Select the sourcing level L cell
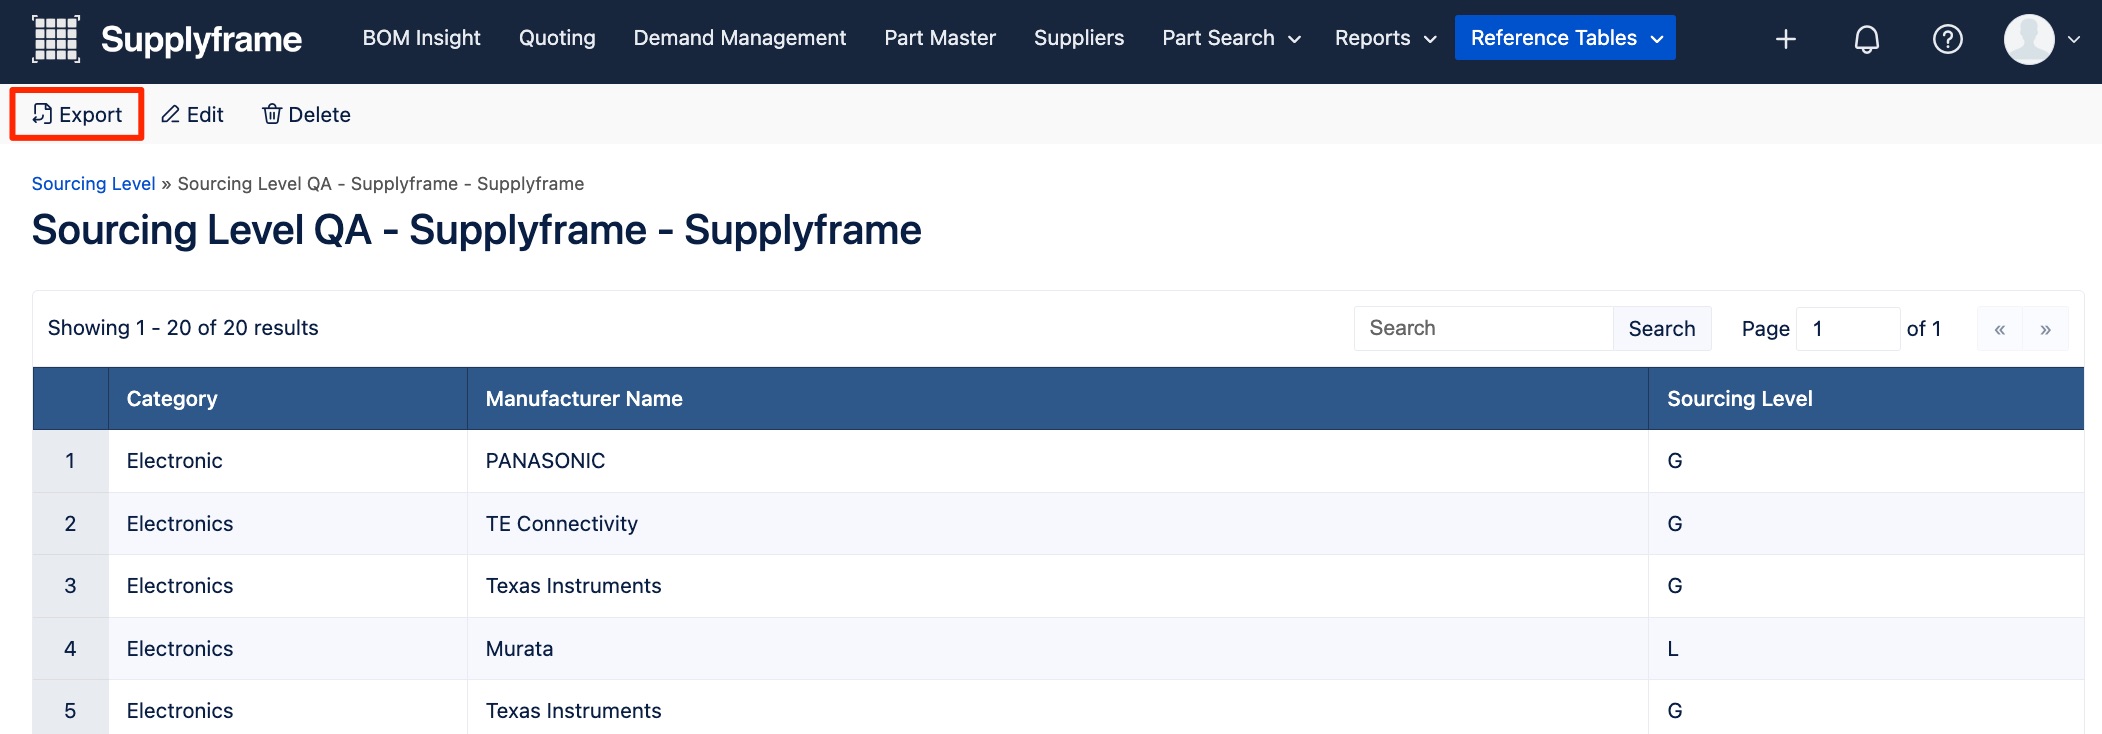Viewport: 2102px width, 734px height. [x=1866, y=649]
